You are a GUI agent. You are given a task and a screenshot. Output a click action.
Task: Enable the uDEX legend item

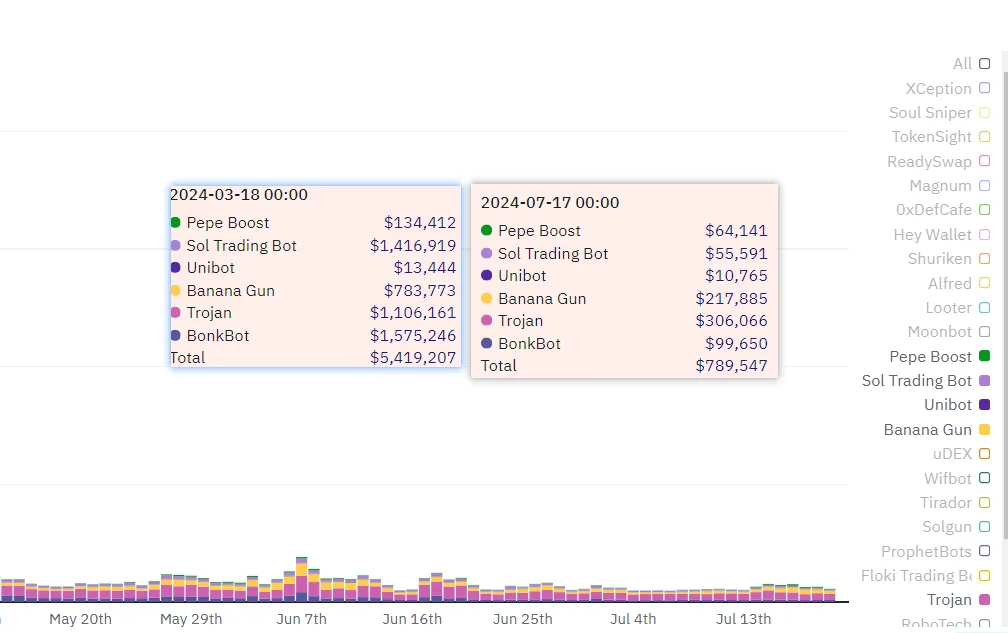[x=984, y=454]
